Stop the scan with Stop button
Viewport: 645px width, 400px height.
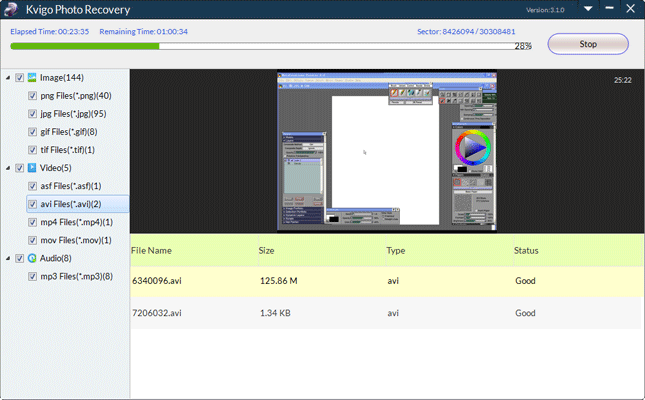point(588,44)
